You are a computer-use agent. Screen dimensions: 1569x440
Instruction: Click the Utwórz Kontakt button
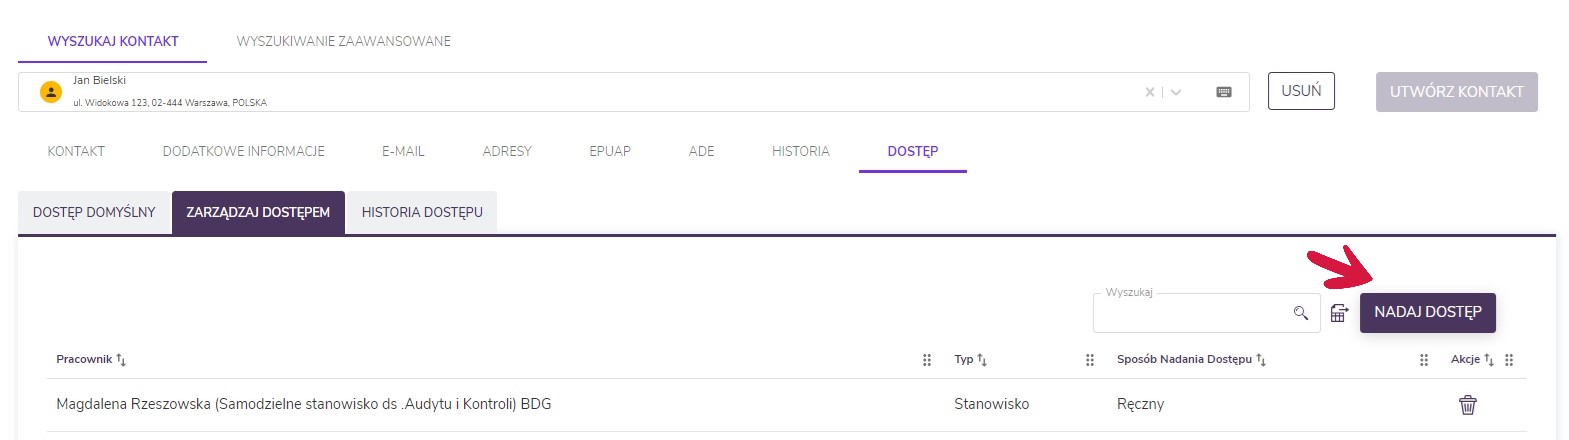pos(1456,92)
